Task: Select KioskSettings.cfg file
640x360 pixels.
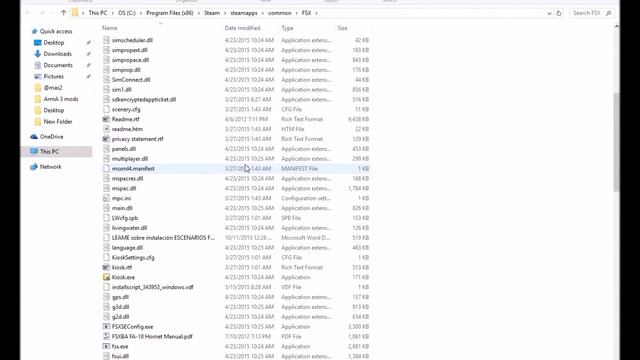Action: [133, 258]
